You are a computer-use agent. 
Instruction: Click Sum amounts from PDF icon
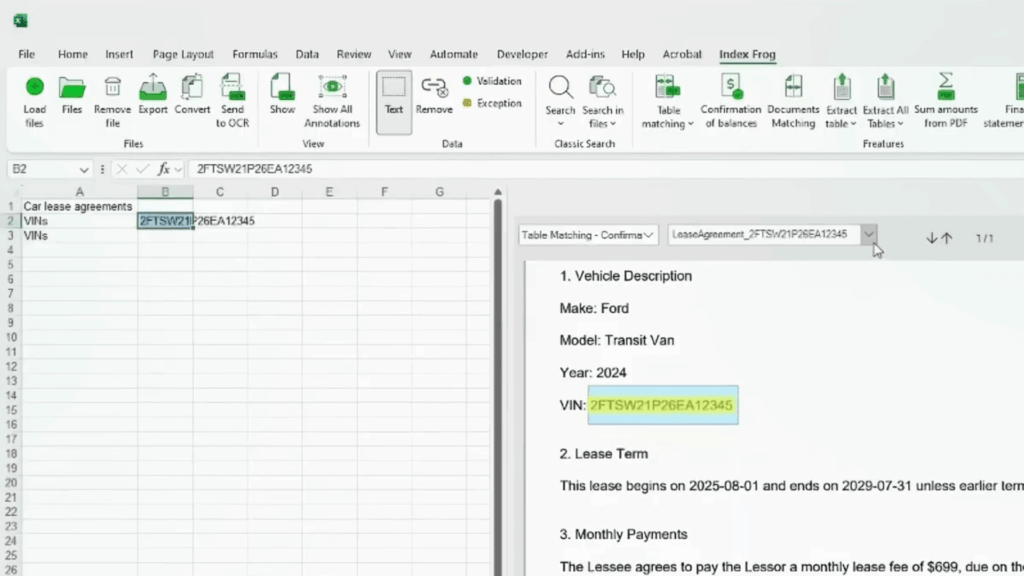click(946, 87)
